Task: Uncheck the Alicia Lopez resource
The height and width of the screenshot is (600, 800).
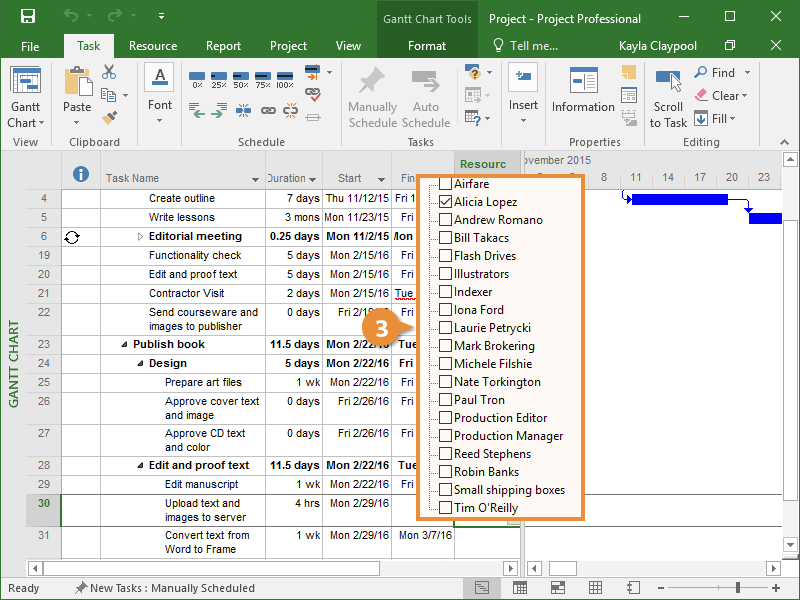Action: [446, 202]
